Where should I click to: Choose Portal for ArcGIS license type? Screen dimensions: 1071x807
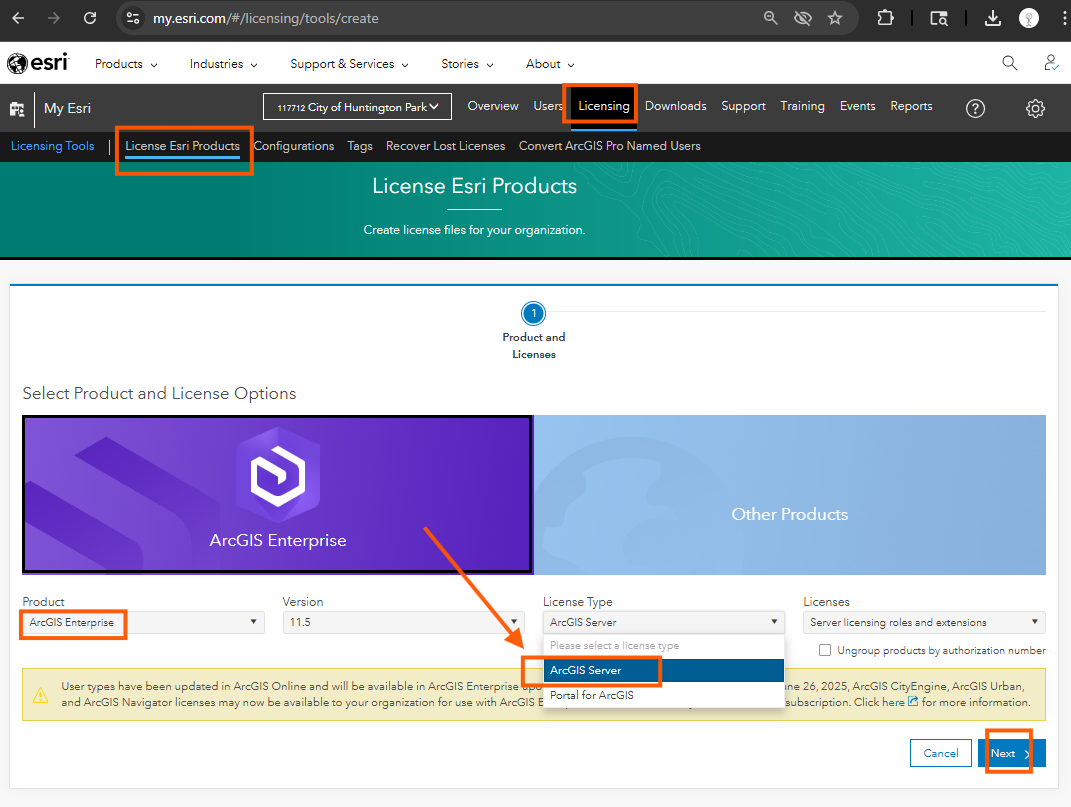(592, 695)
